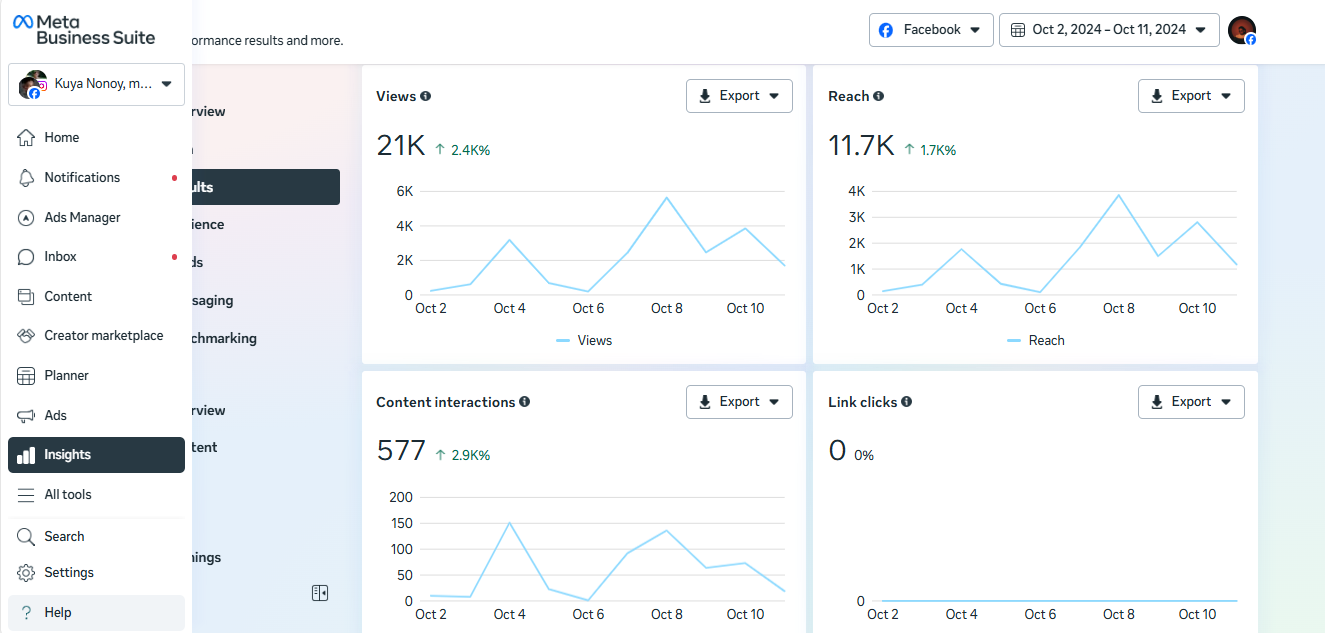
Task: Open the Kuya Nonoy account switcher dropdown
Action: 96,84
